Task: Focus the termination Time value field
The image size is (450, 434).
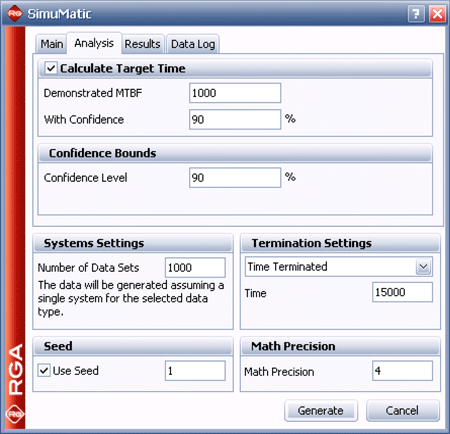Action: coord(402,292)
